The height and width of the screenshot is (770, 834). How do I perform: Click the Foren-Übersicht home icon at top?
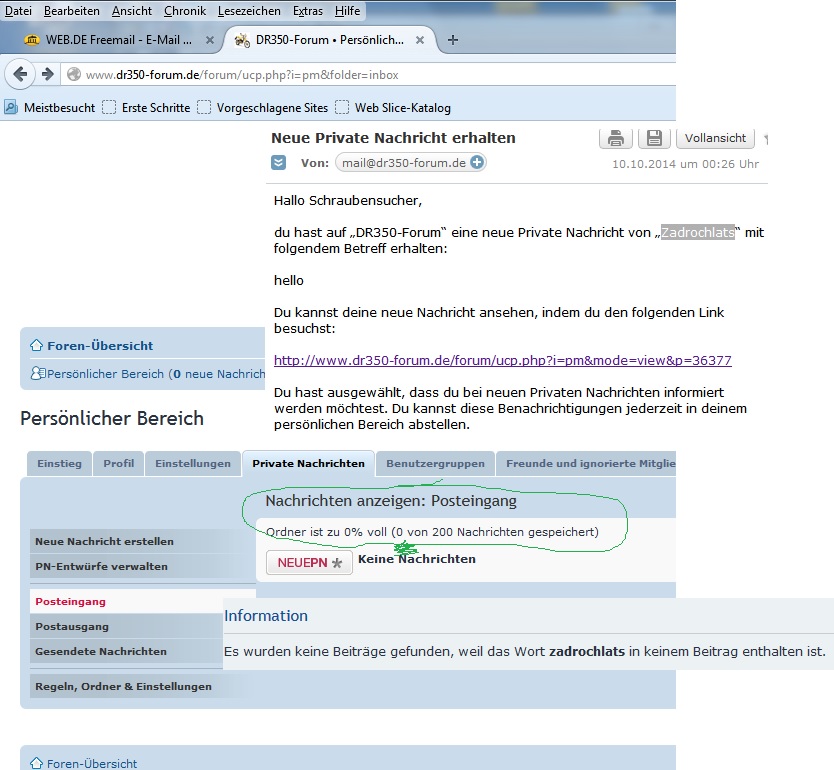[x=36, y=346]
